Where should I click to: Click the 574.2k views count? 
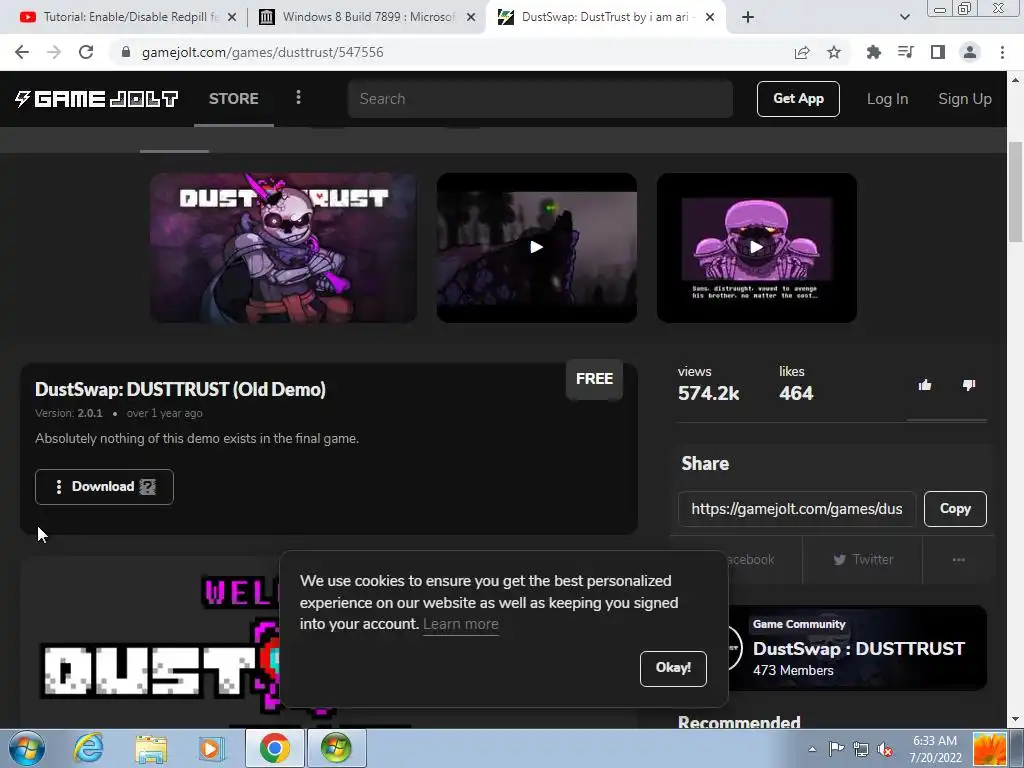[709, 393]
